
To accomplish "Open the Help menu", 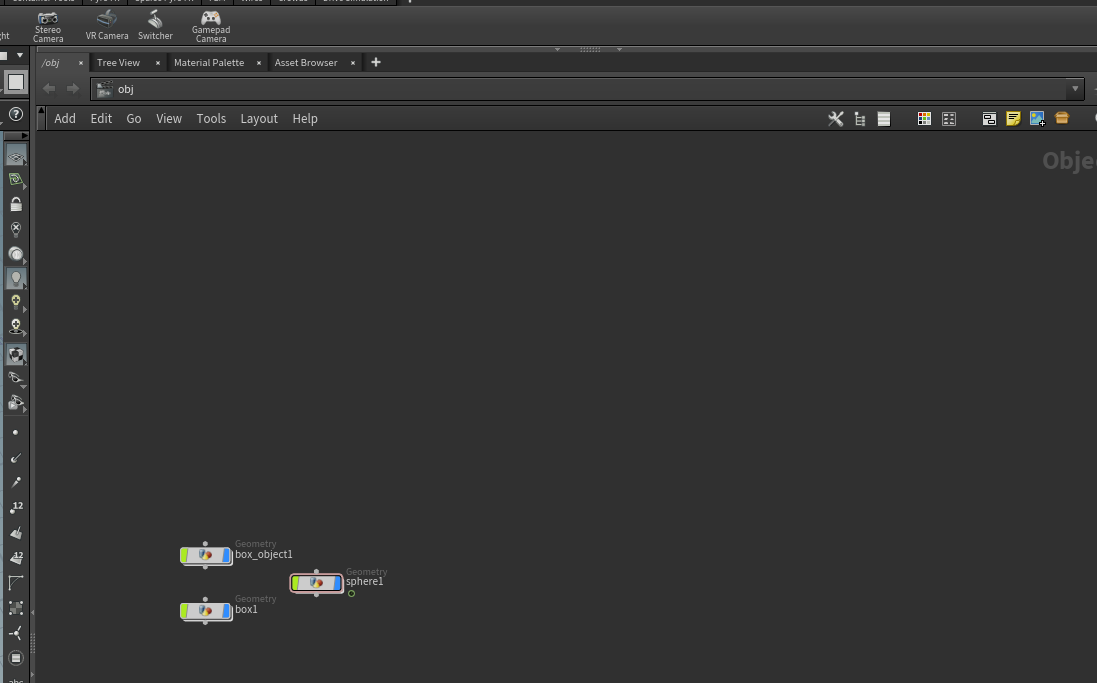I will point(305,119).
